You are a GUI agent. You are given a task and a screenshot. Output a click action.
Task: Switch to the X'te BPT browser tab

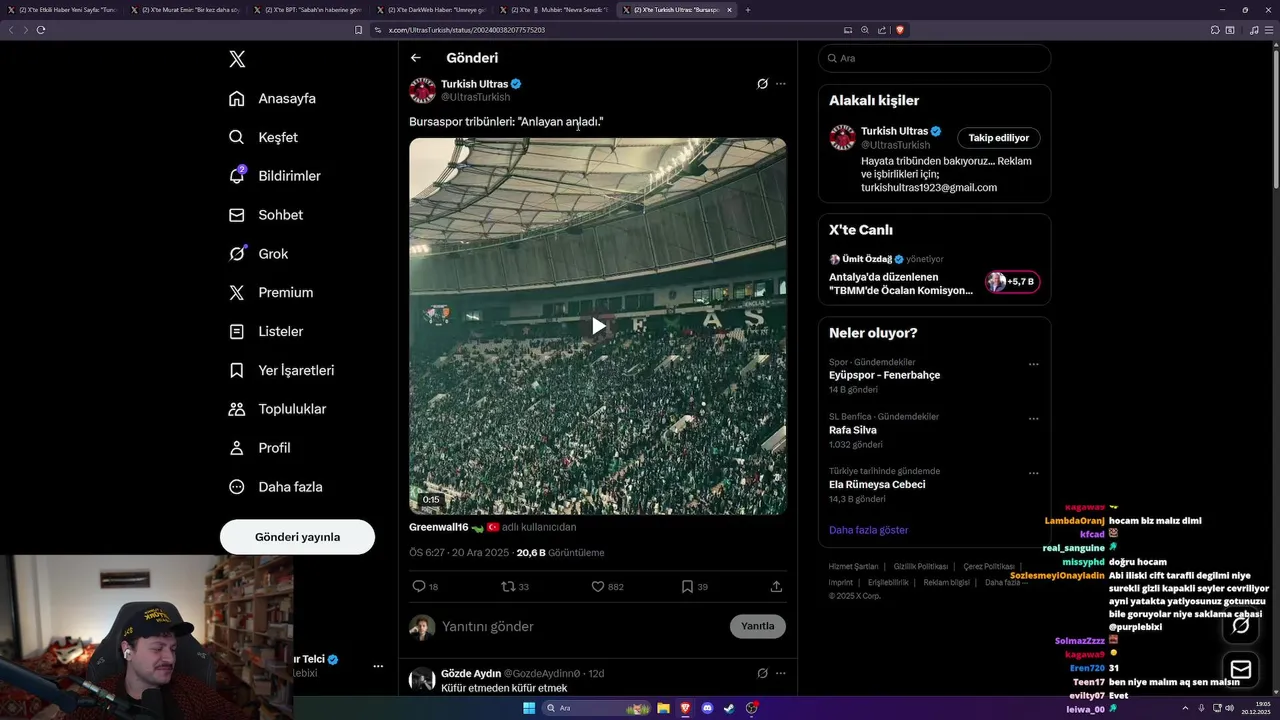[x=308, y=10]
